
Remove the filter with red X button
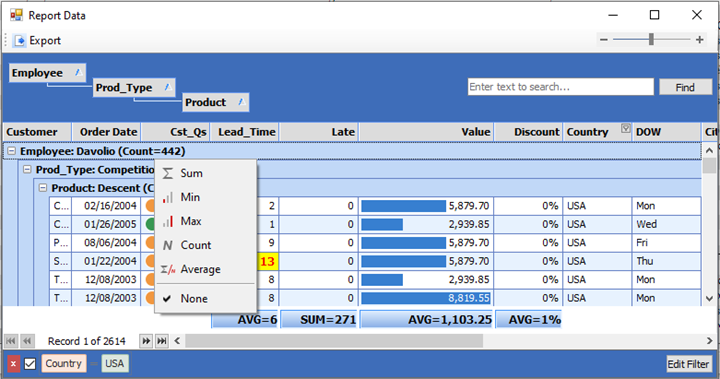tap(13, 364)
